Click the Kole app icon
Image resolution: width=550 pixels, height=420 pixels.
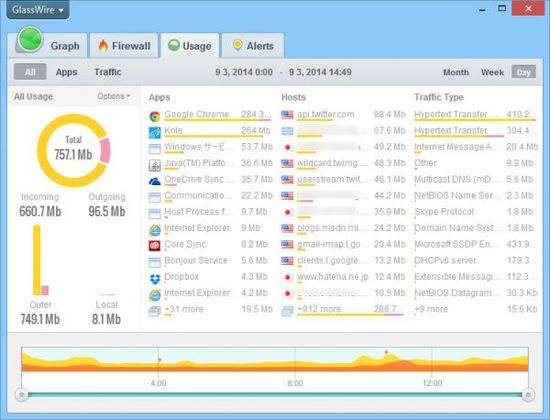coord(154,132)
